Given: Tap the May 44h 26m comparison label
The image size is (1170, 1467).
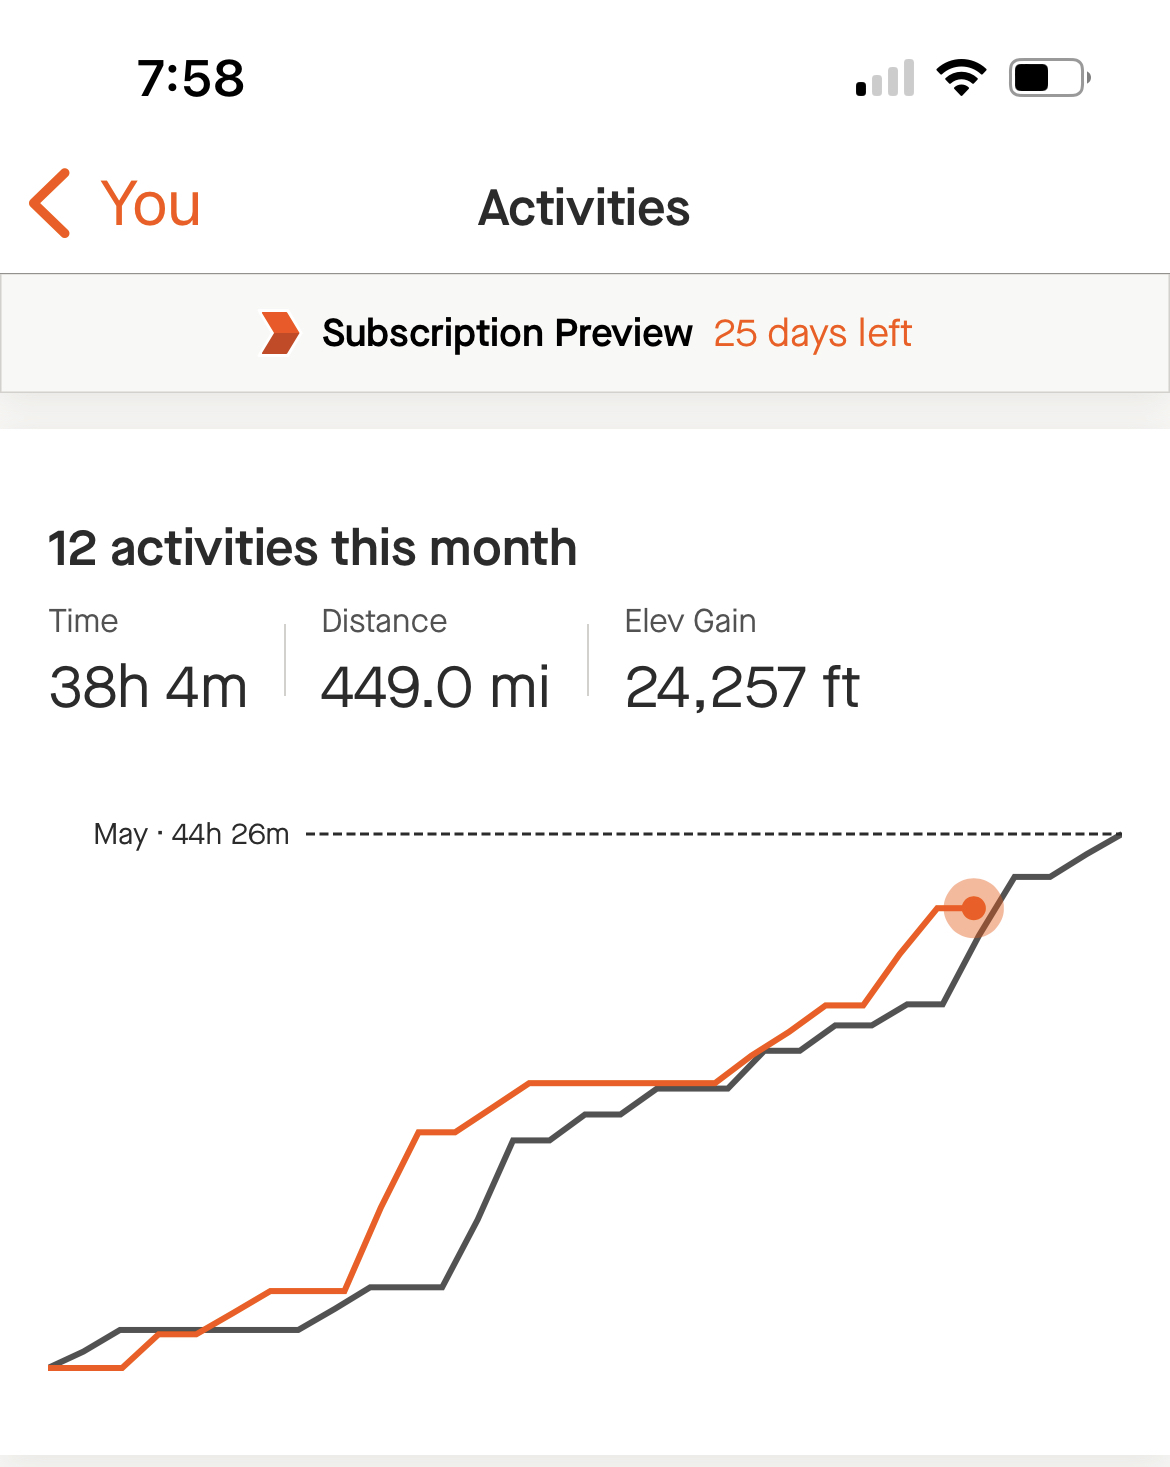Looking at the screenshot, I should tap(191, 834).
